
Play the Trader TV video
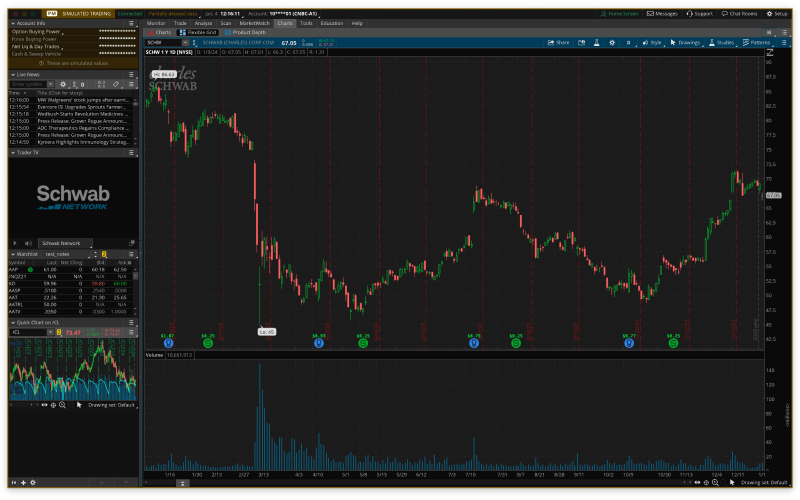[x=17, y=243]
